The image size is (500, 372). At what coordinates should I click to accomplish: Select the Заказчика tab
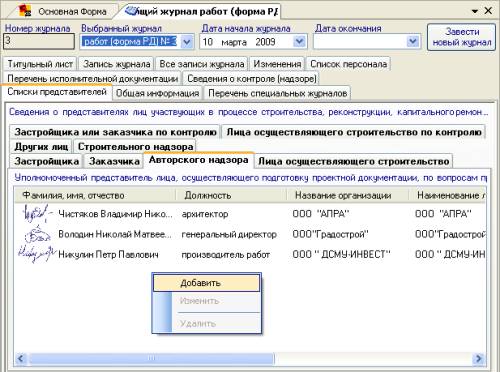[114, 161]
